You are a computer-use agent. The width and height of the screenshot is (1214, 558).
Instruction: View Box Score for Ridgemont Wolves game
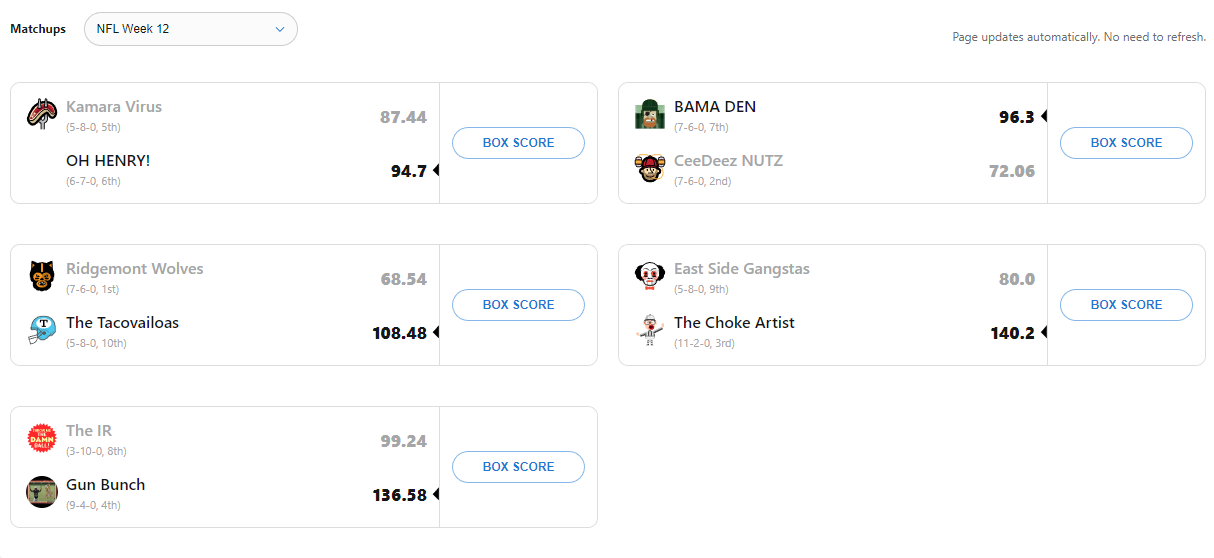coord(518,305)
